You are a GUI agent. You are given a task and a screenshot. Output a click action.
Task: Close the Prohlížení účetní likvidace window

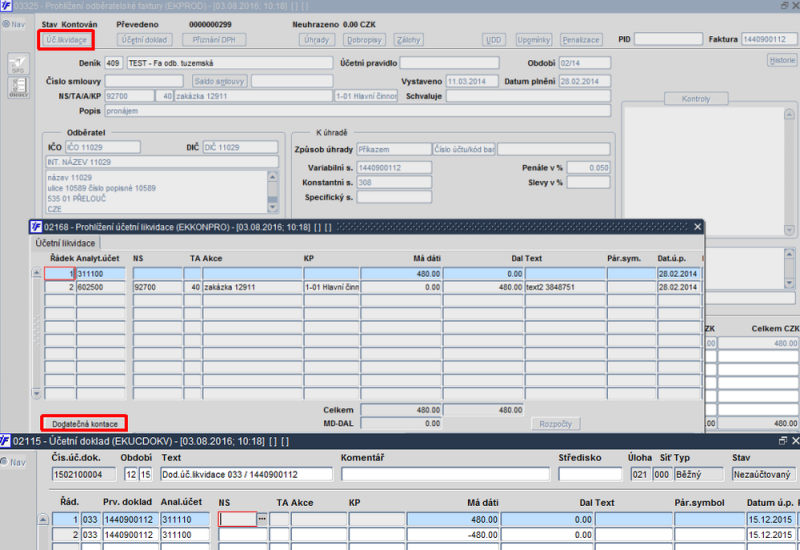click(x=697, y=227)
